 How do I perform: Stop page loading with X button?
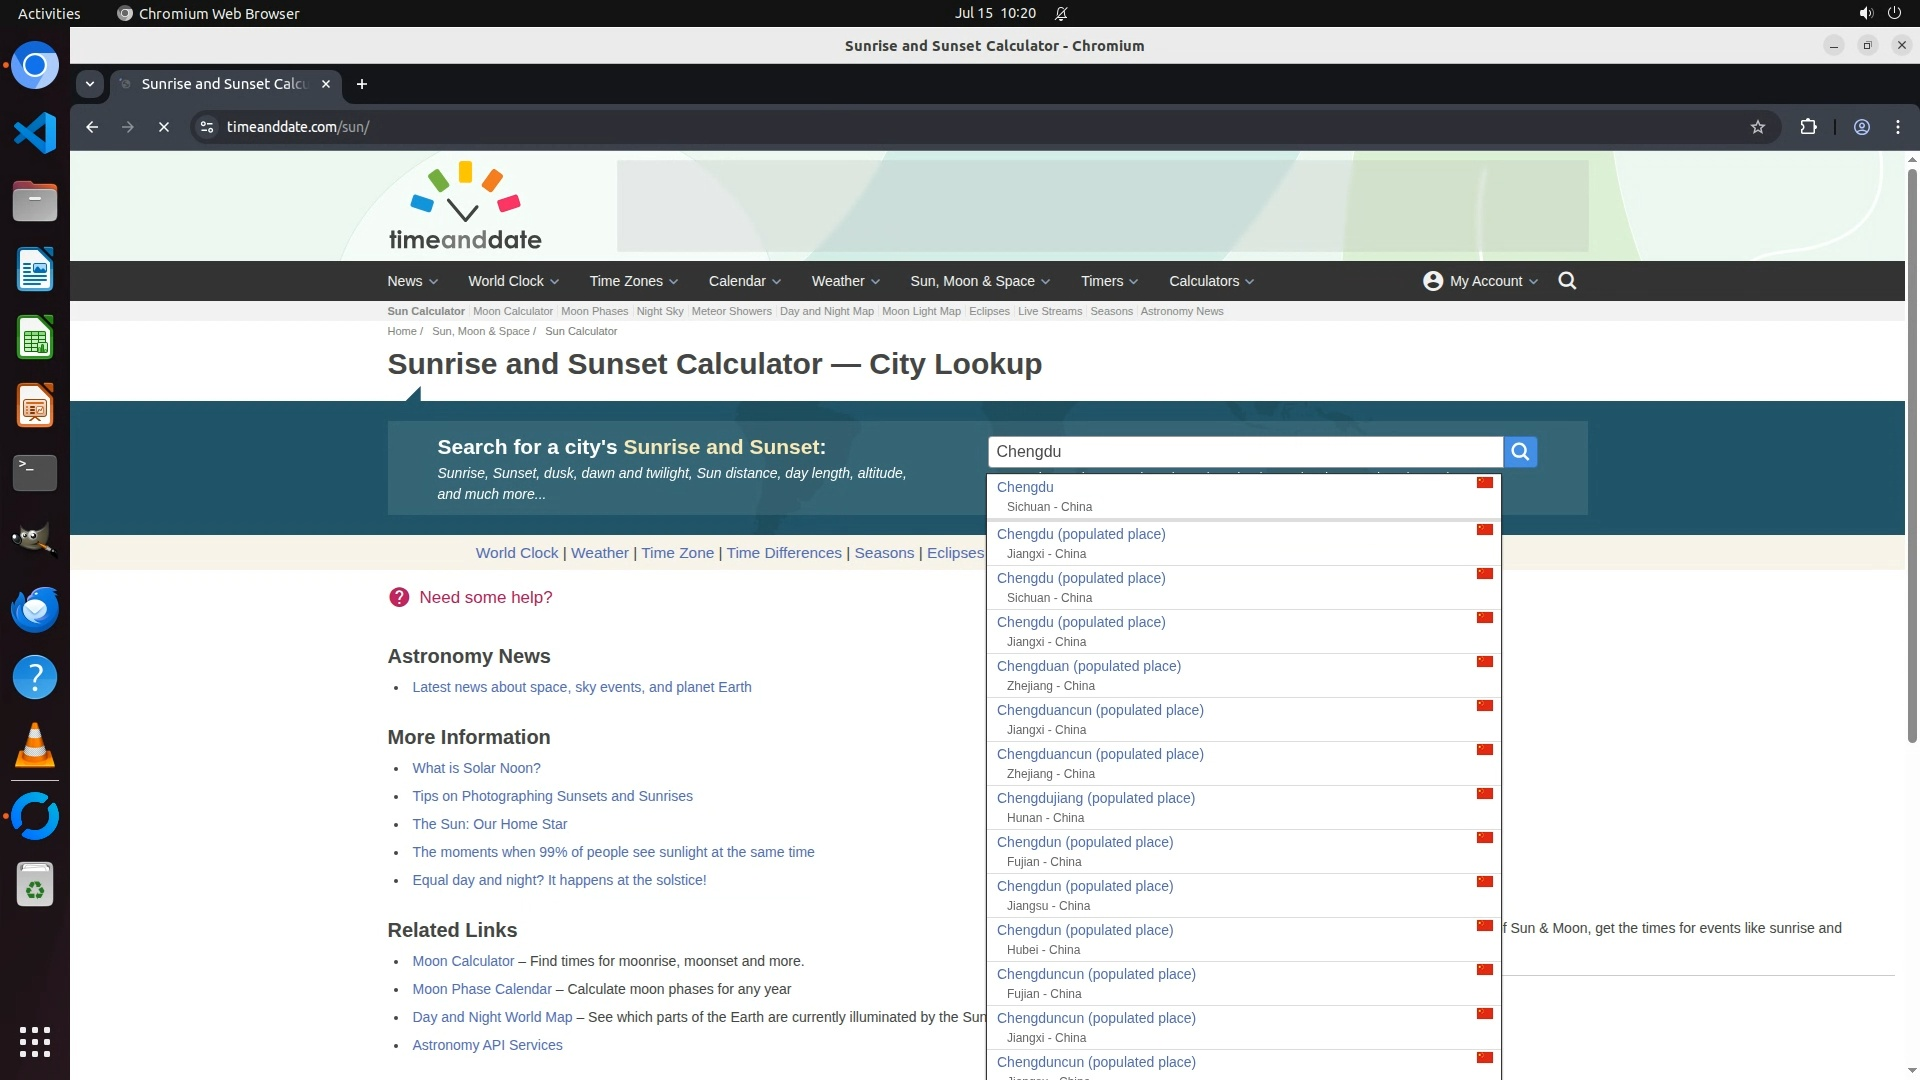coord(164,127)
